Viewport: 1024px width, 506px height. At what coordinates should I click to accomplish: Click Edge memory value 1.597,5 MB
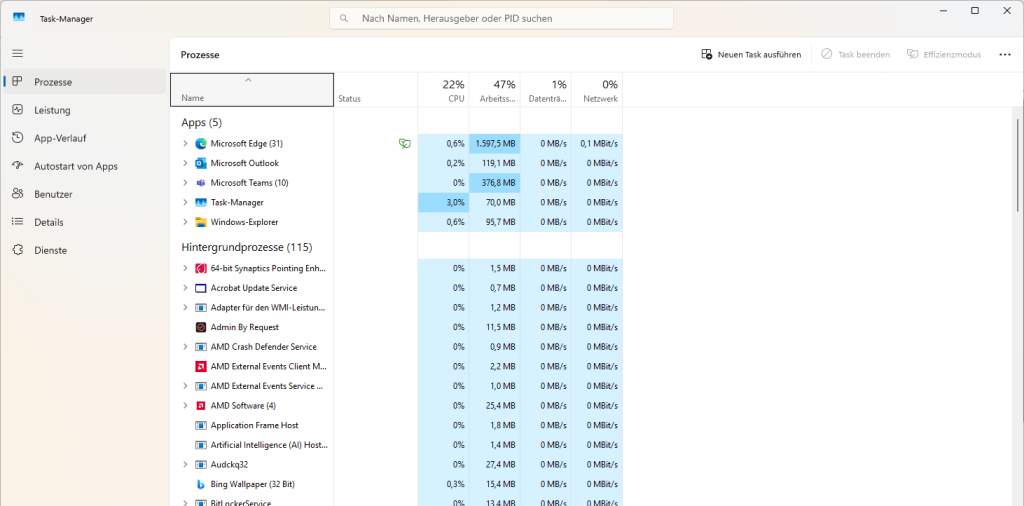(494, 144)
